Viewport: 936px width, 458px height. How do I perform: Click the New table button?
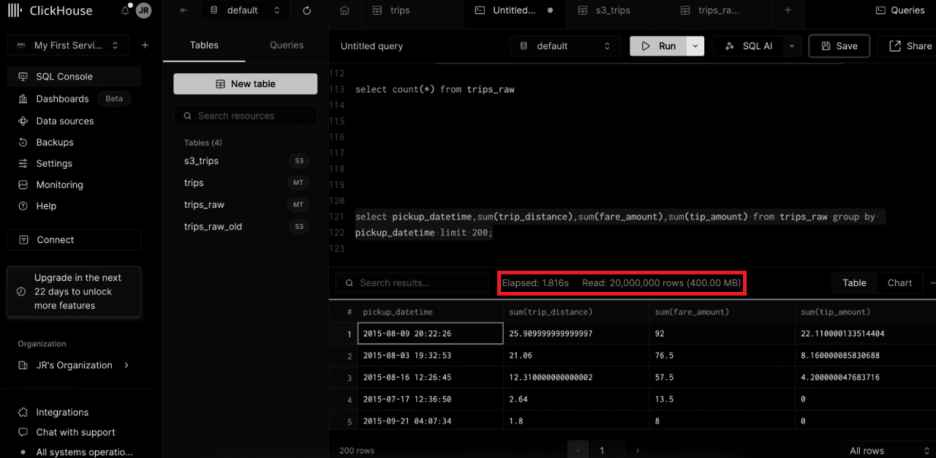245,84
